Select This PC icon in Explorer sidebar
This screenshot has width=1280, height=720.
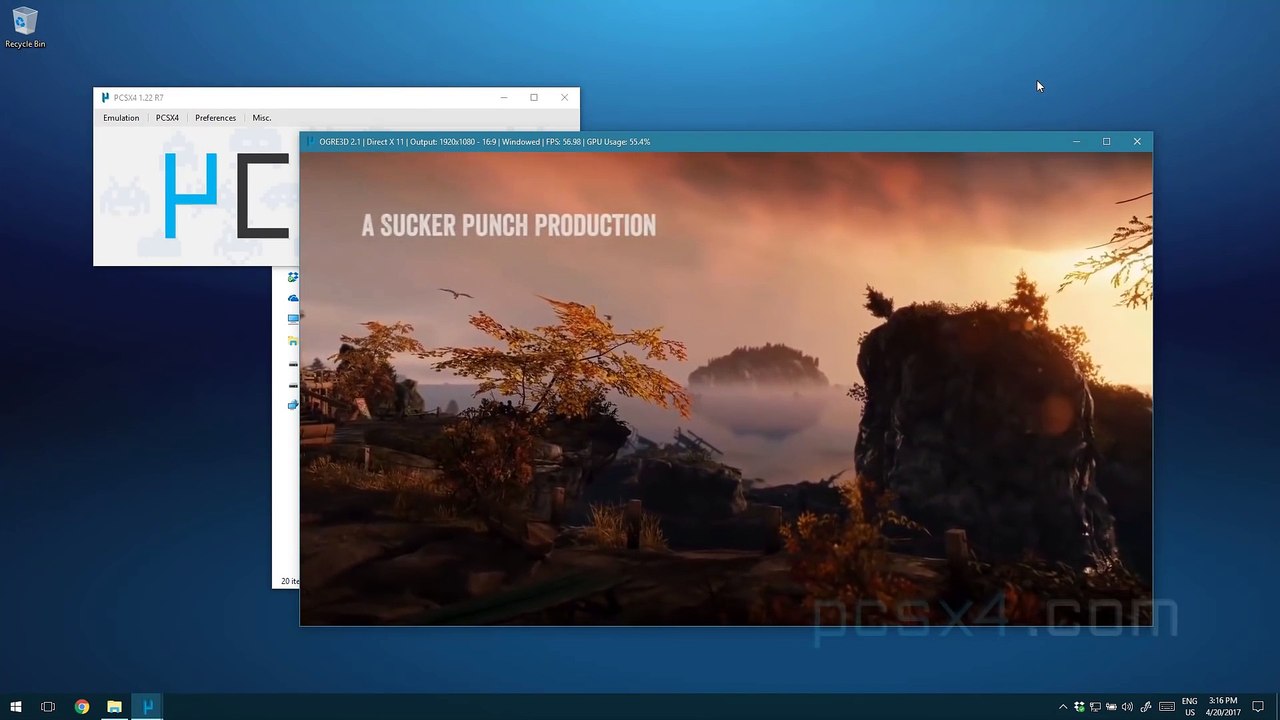point(293,319)
